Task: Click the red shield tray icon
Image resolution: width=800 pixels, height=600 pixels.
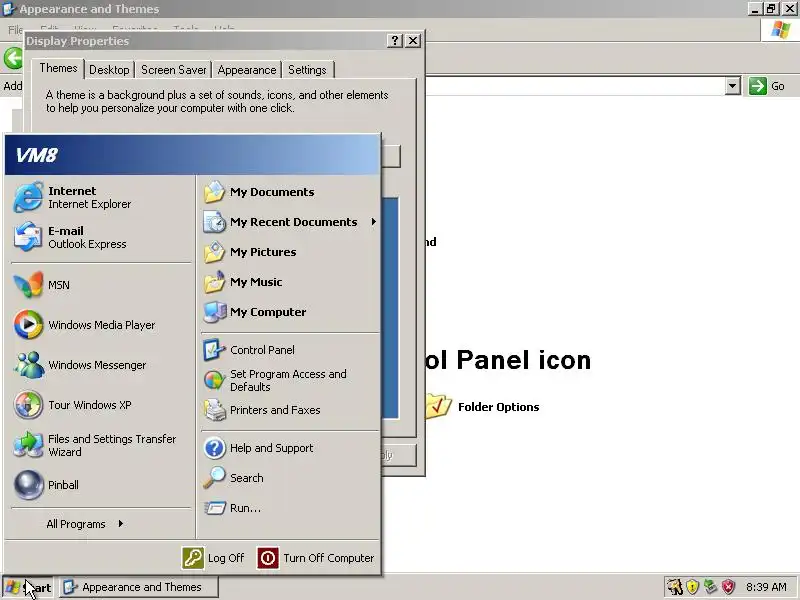Action: click(x=729, y=586)
